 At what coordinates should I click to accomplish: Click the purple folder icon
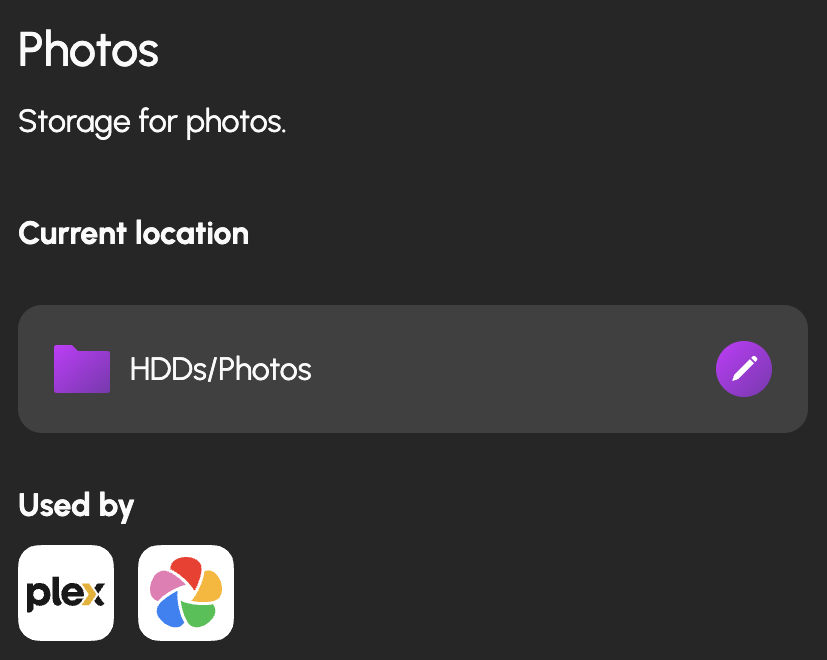81,369
